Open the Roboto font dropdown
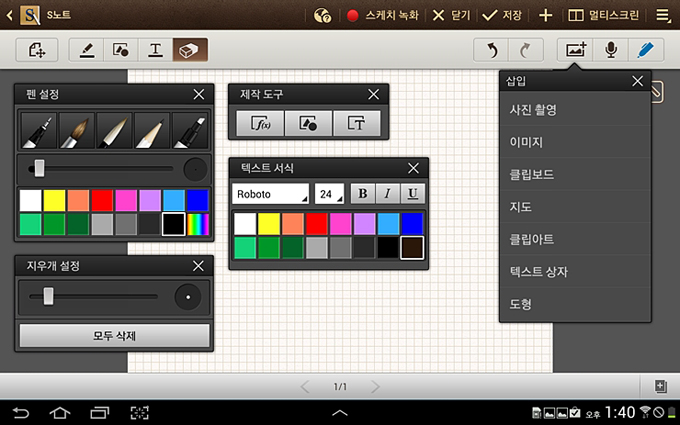The height and width of the screenshot is (425, 680). (271, 193)
